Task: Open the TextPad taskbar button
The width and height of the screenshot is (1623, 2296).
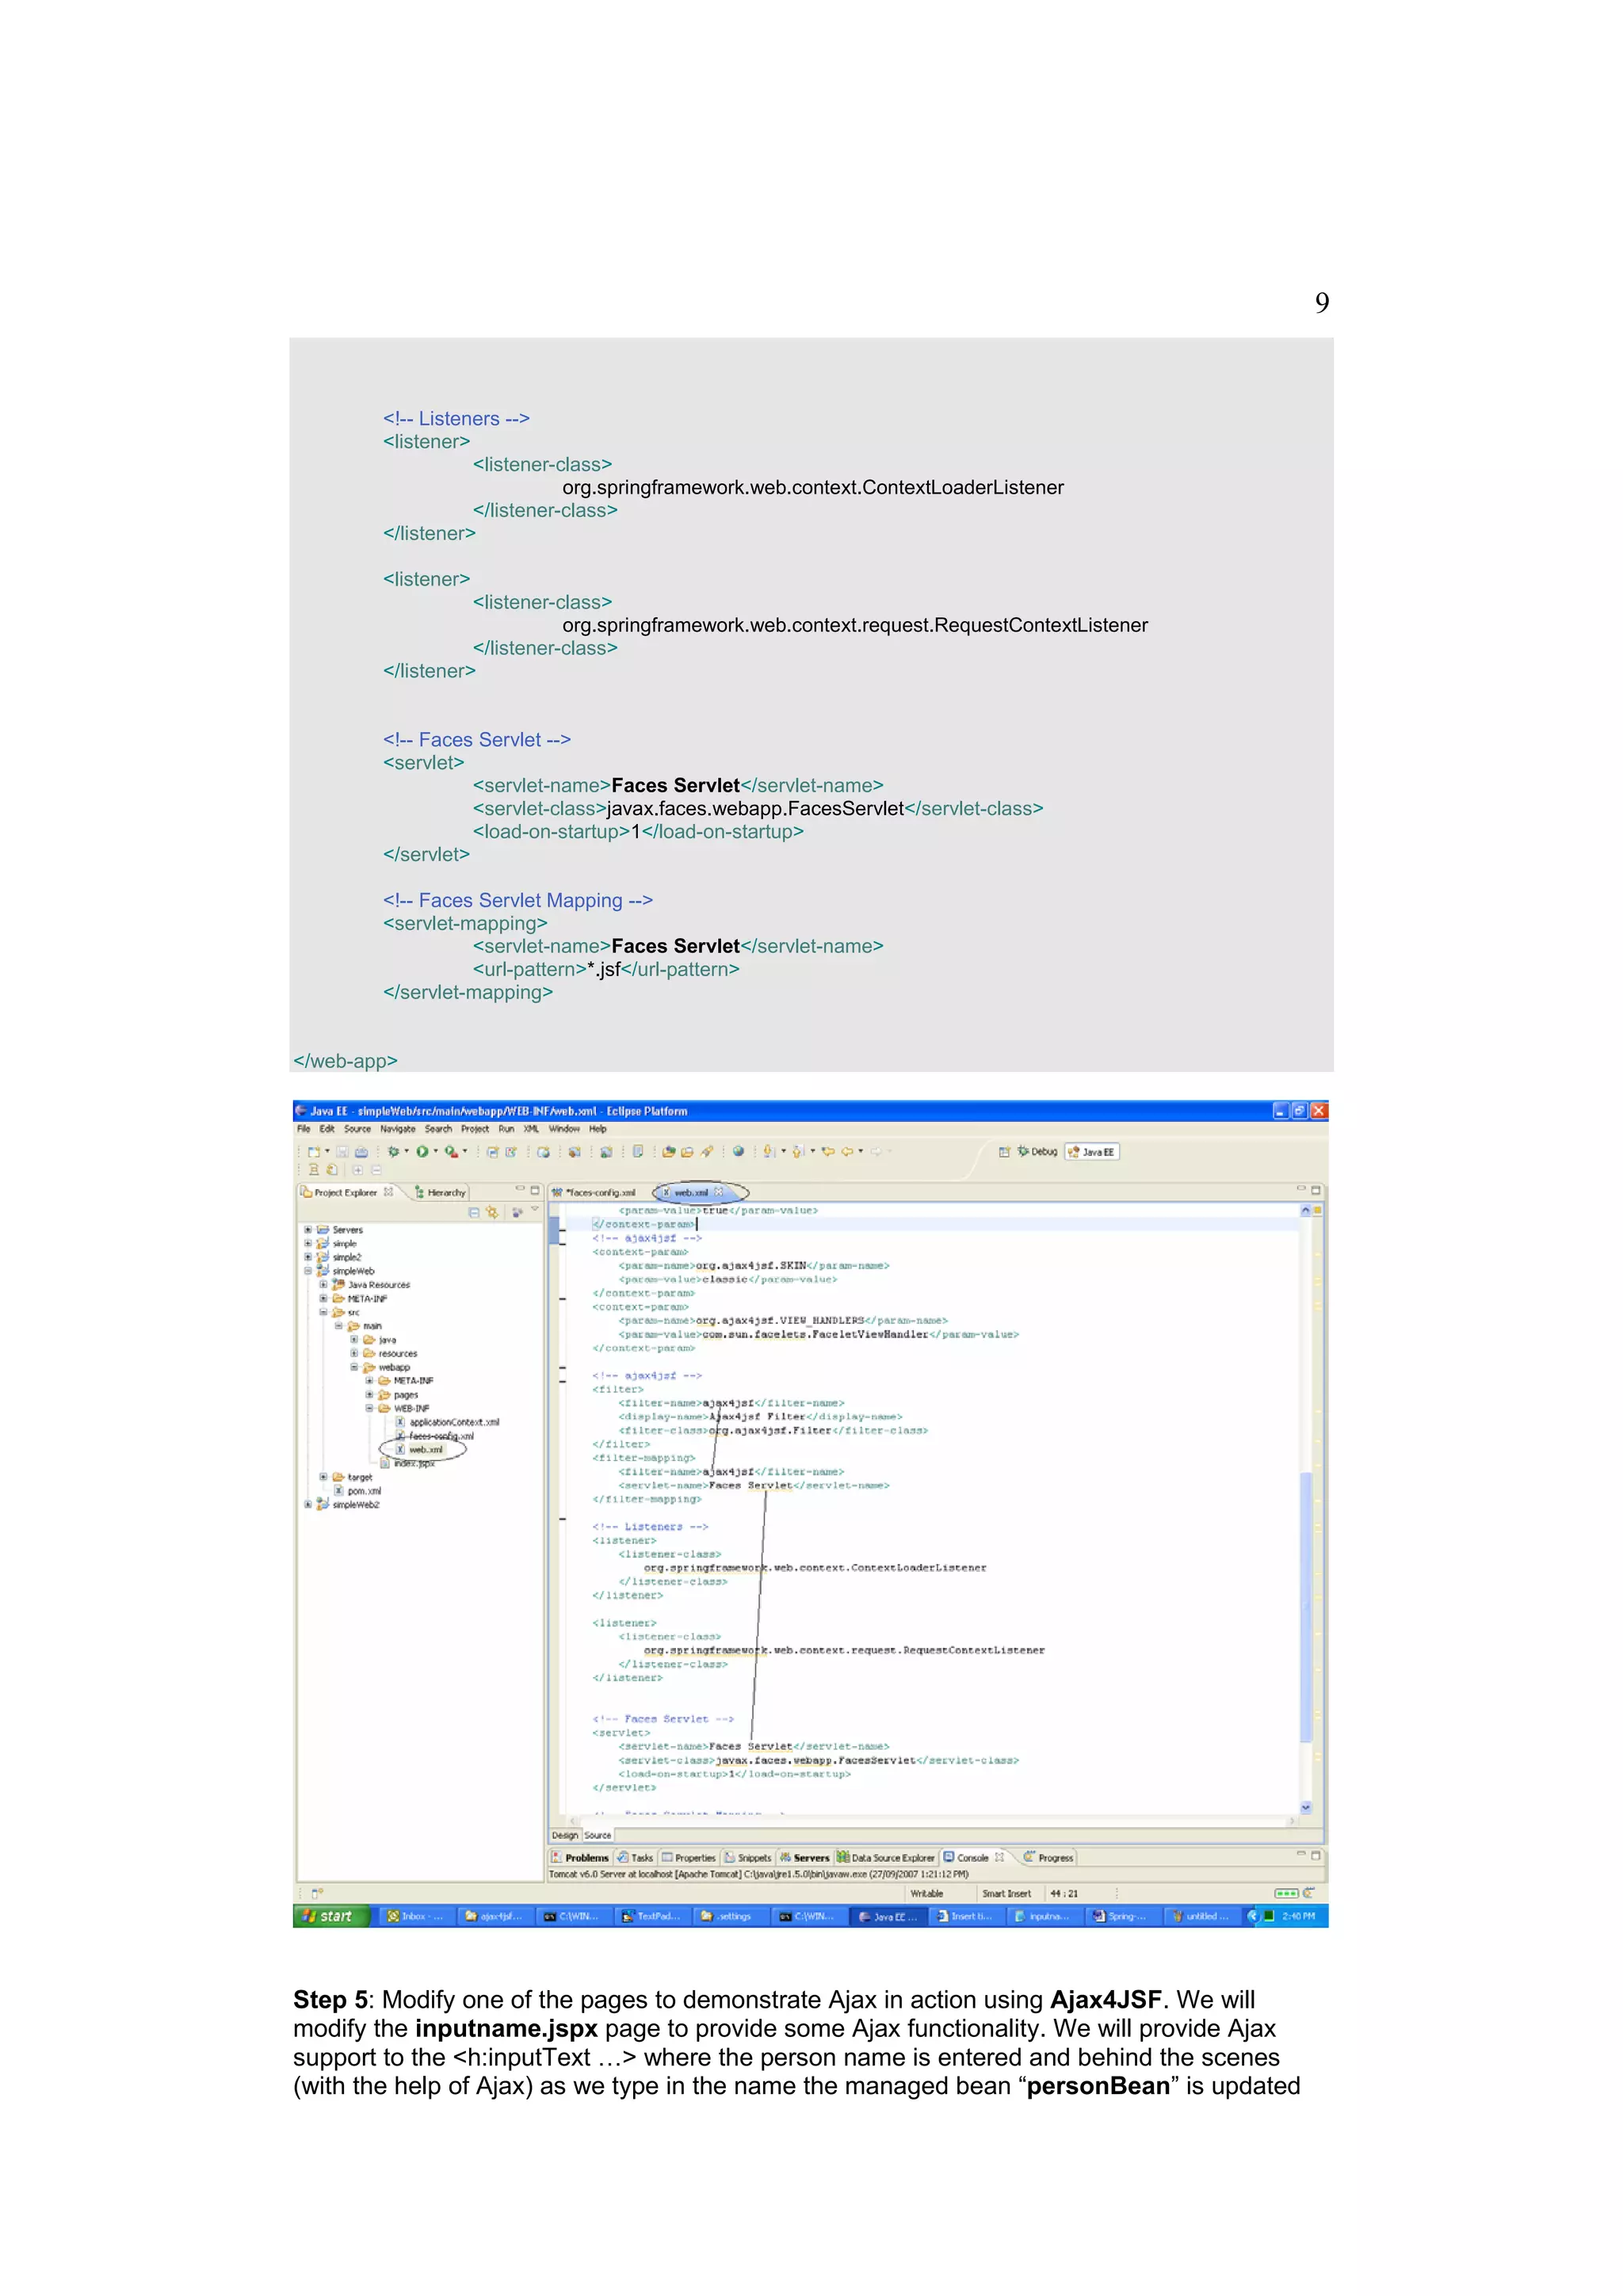Action: coord(653,1916)
